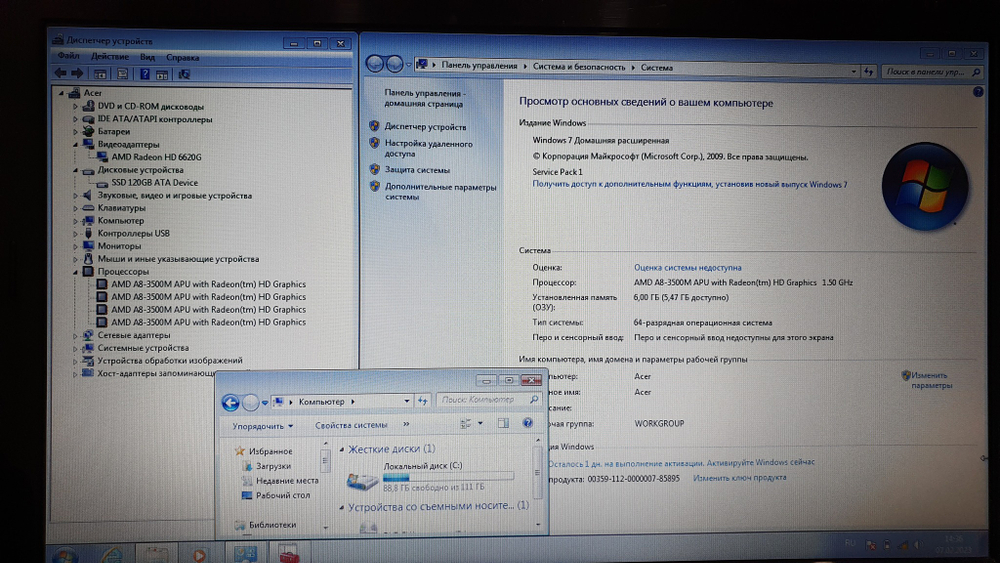Expand DVD и CD-ROM дисководы node

[75, 106]
